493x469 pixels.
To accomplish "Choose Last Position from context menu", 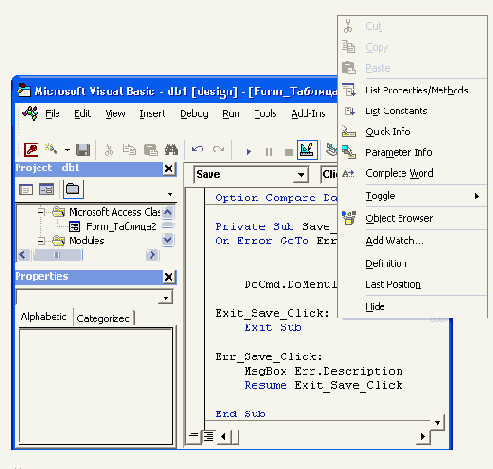I will click(x=412, y=284).
